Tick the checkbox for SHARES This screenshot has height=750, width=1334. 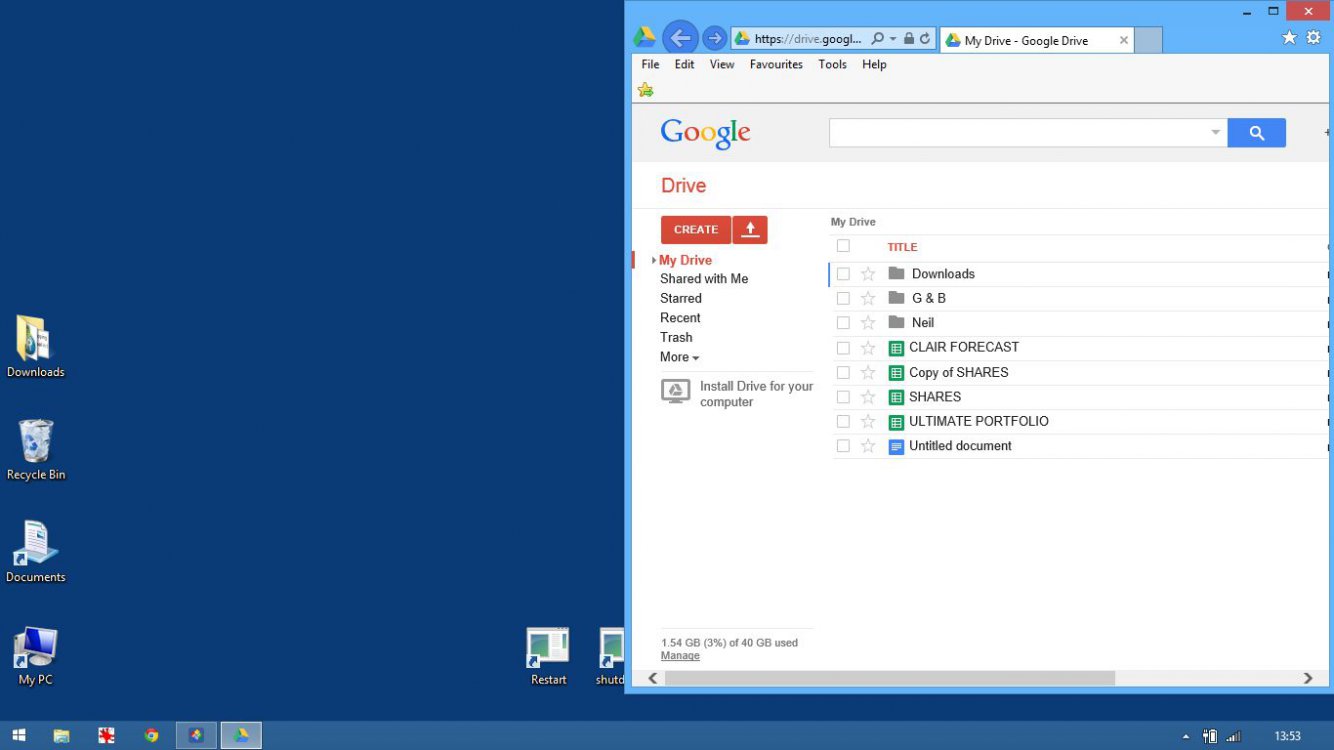pos(843,397)
